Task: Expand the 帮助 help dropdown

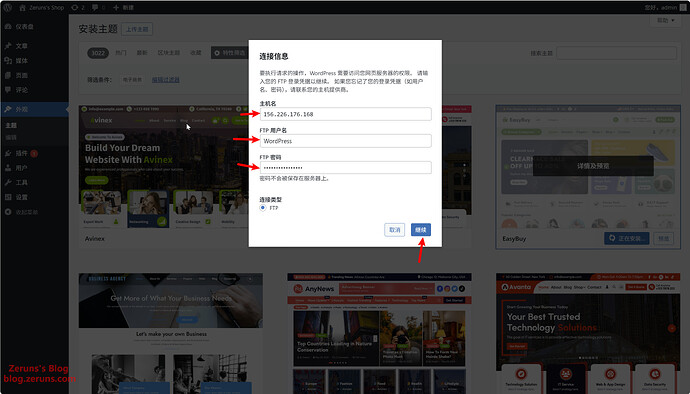Action: (665, 21)
